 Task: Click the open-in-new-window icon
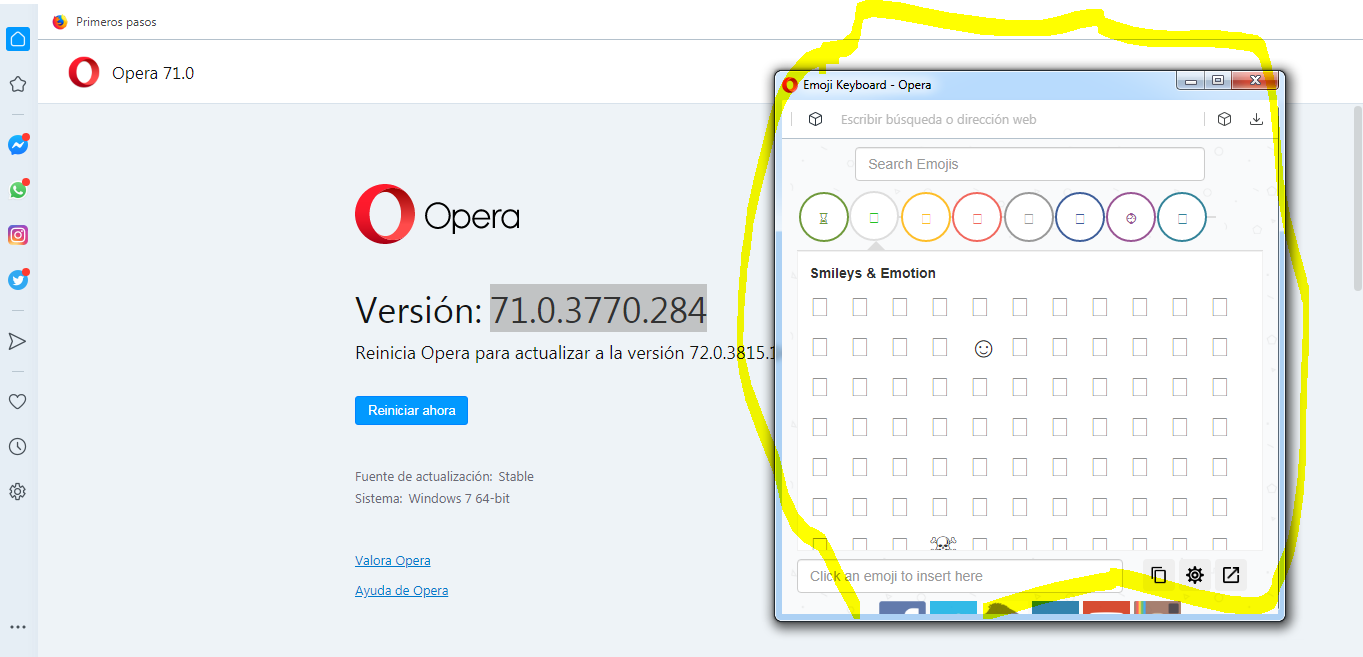(1232, 575)
